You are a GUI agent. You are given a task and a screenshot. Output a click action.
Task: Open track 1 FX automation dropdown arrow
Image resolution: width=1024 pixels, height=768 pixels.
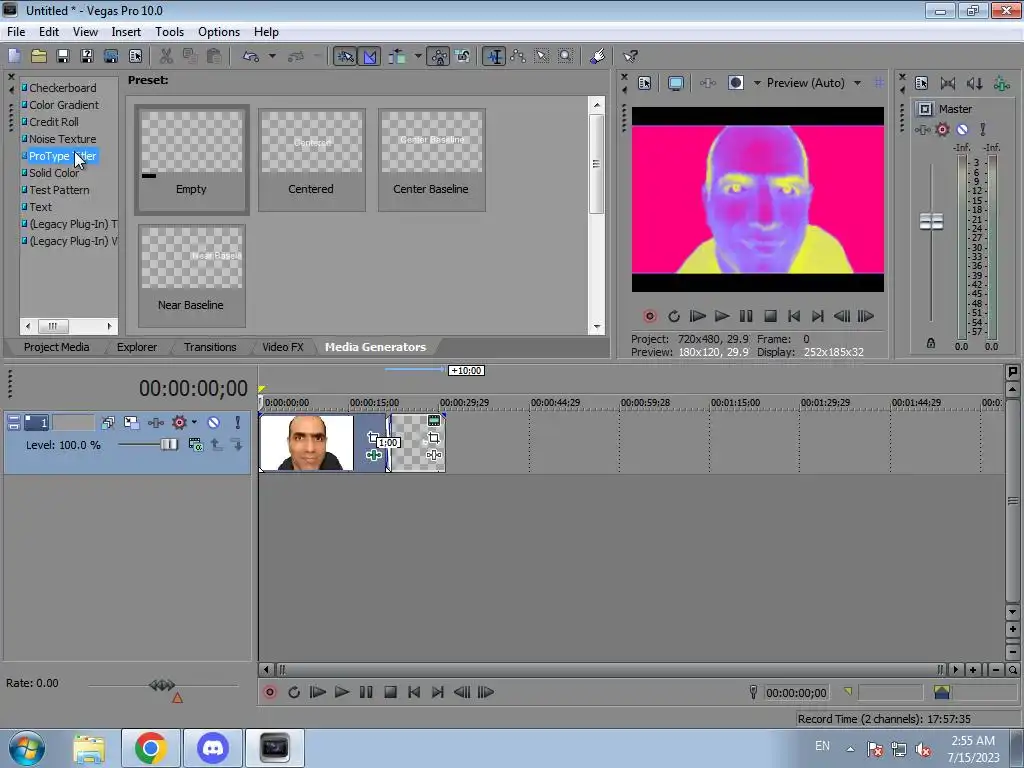tap(194, 423)
